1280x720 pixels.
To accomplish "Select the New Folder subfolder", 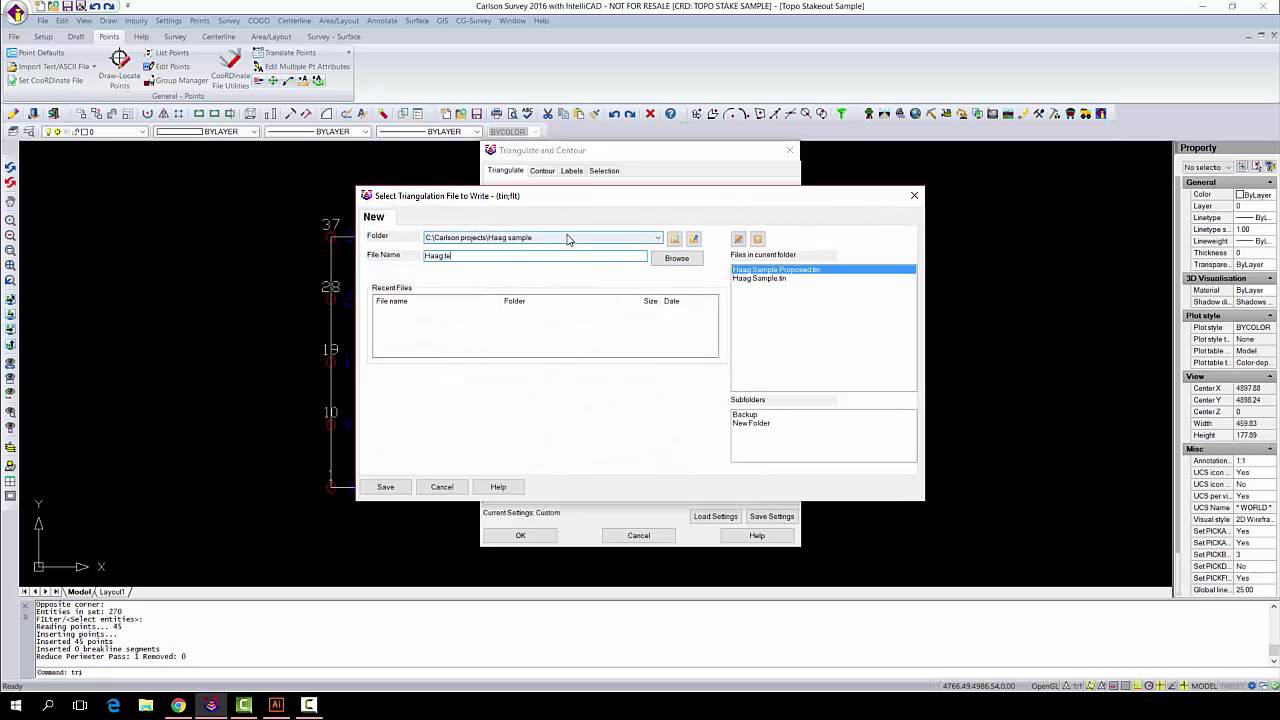I will click(751, 423).
